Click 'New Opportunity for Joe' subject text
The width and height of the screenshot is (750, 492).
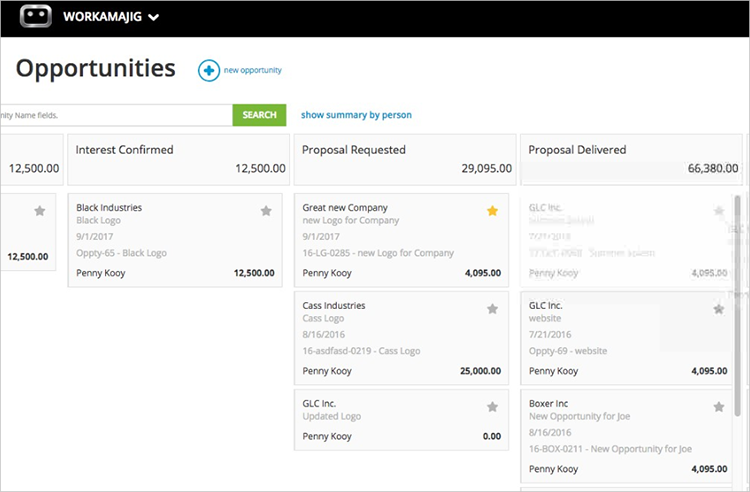(x=579, y=416)
